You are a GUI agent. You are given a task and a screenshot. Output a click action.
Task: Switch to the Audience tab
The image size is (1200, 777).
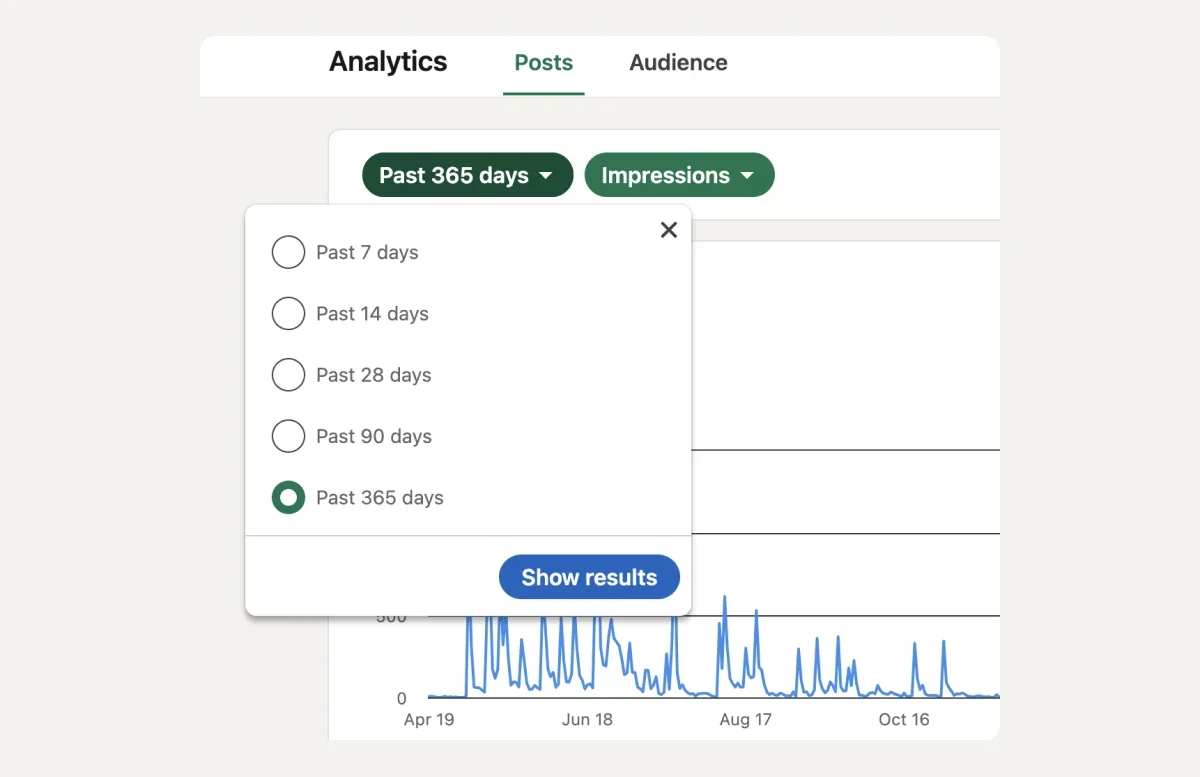click(x=678, y=62)
